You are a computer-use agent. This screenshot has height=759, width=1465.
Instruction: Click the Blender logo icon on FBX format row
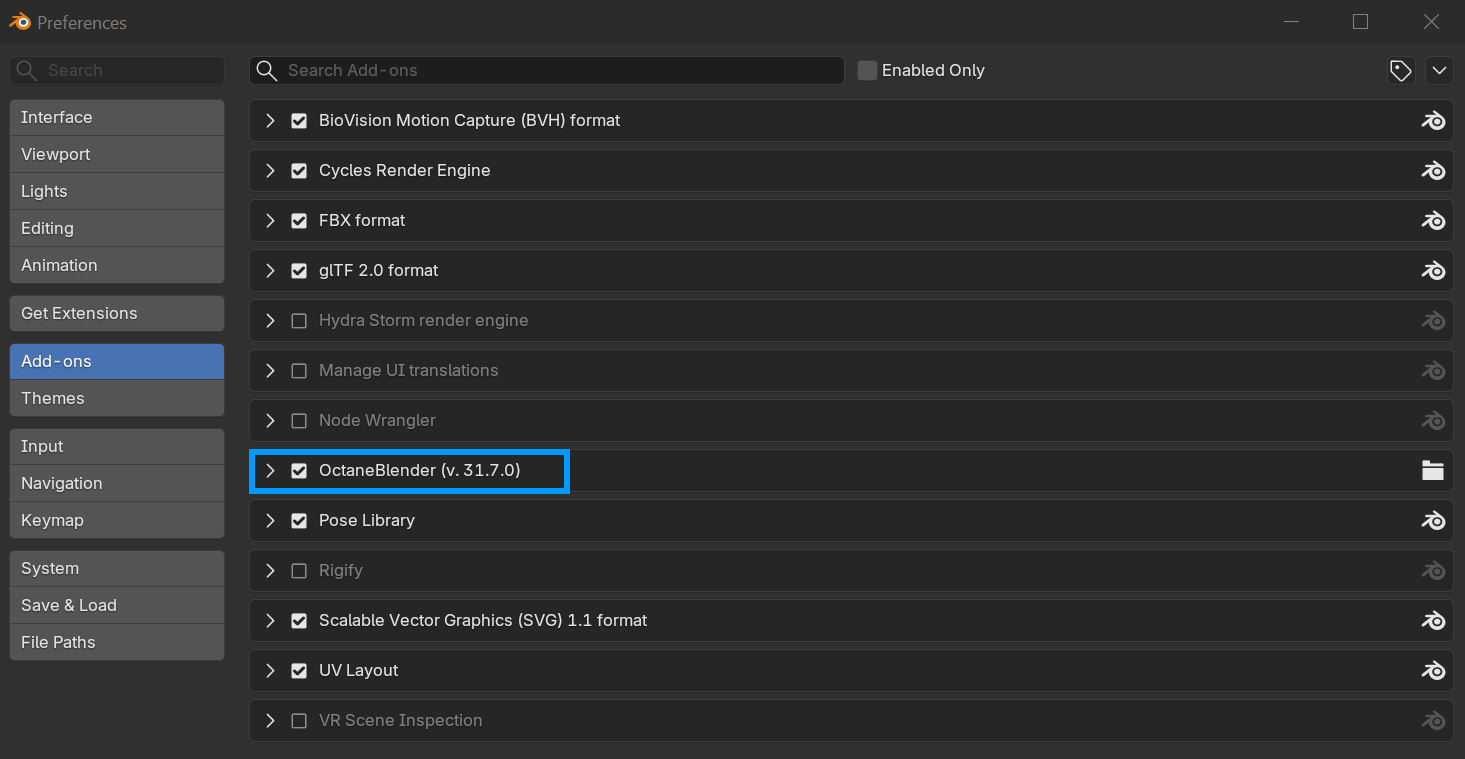1433,220
